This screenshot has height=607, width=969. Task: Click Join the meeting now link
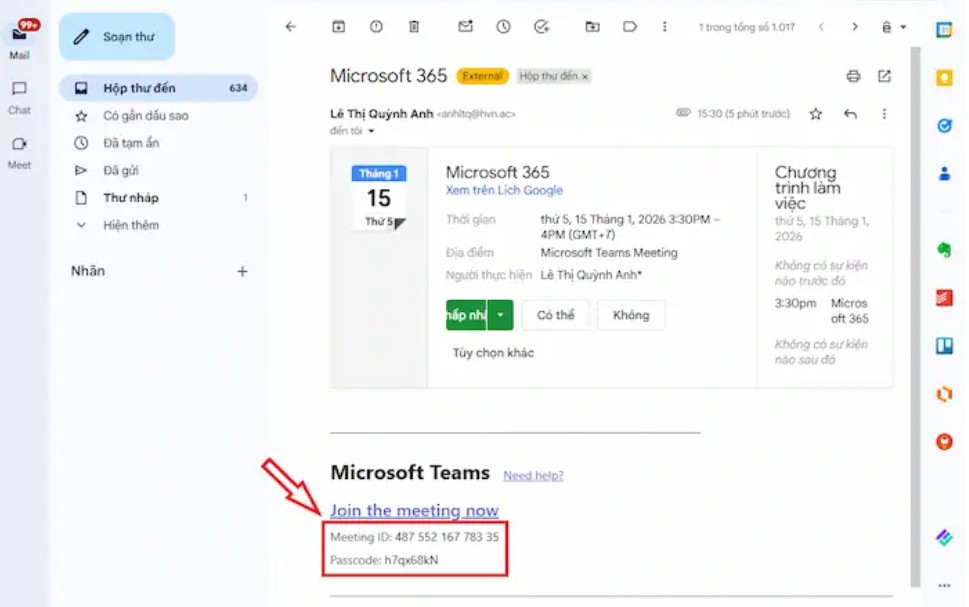[x=414, y=510]
